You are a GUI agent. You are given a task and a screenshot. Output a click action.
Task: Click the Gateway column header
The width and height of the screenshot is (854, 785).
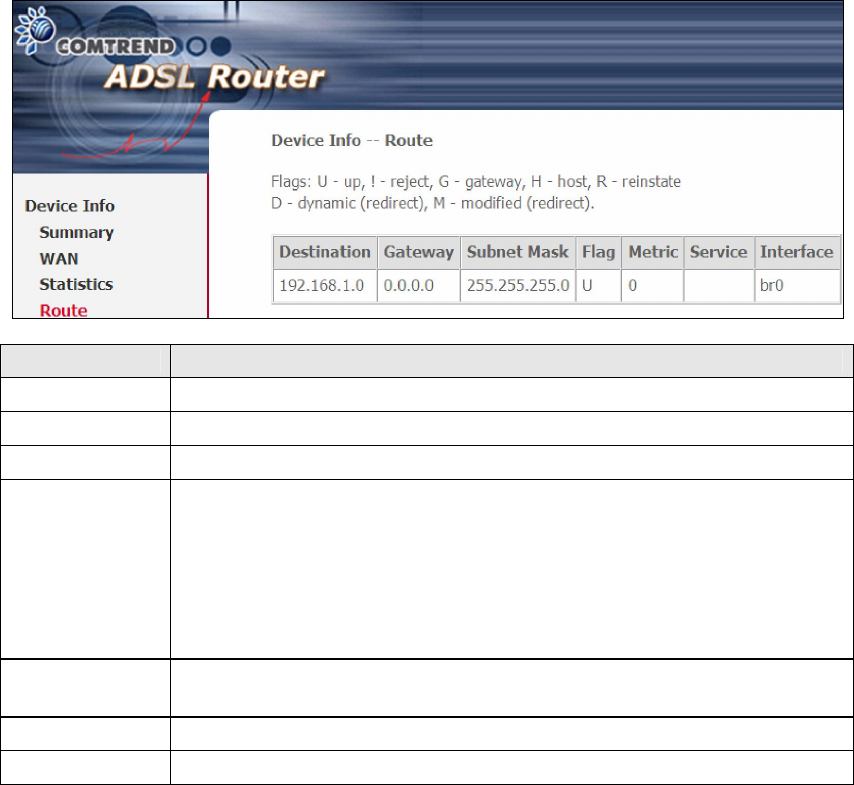click(418, 252)
